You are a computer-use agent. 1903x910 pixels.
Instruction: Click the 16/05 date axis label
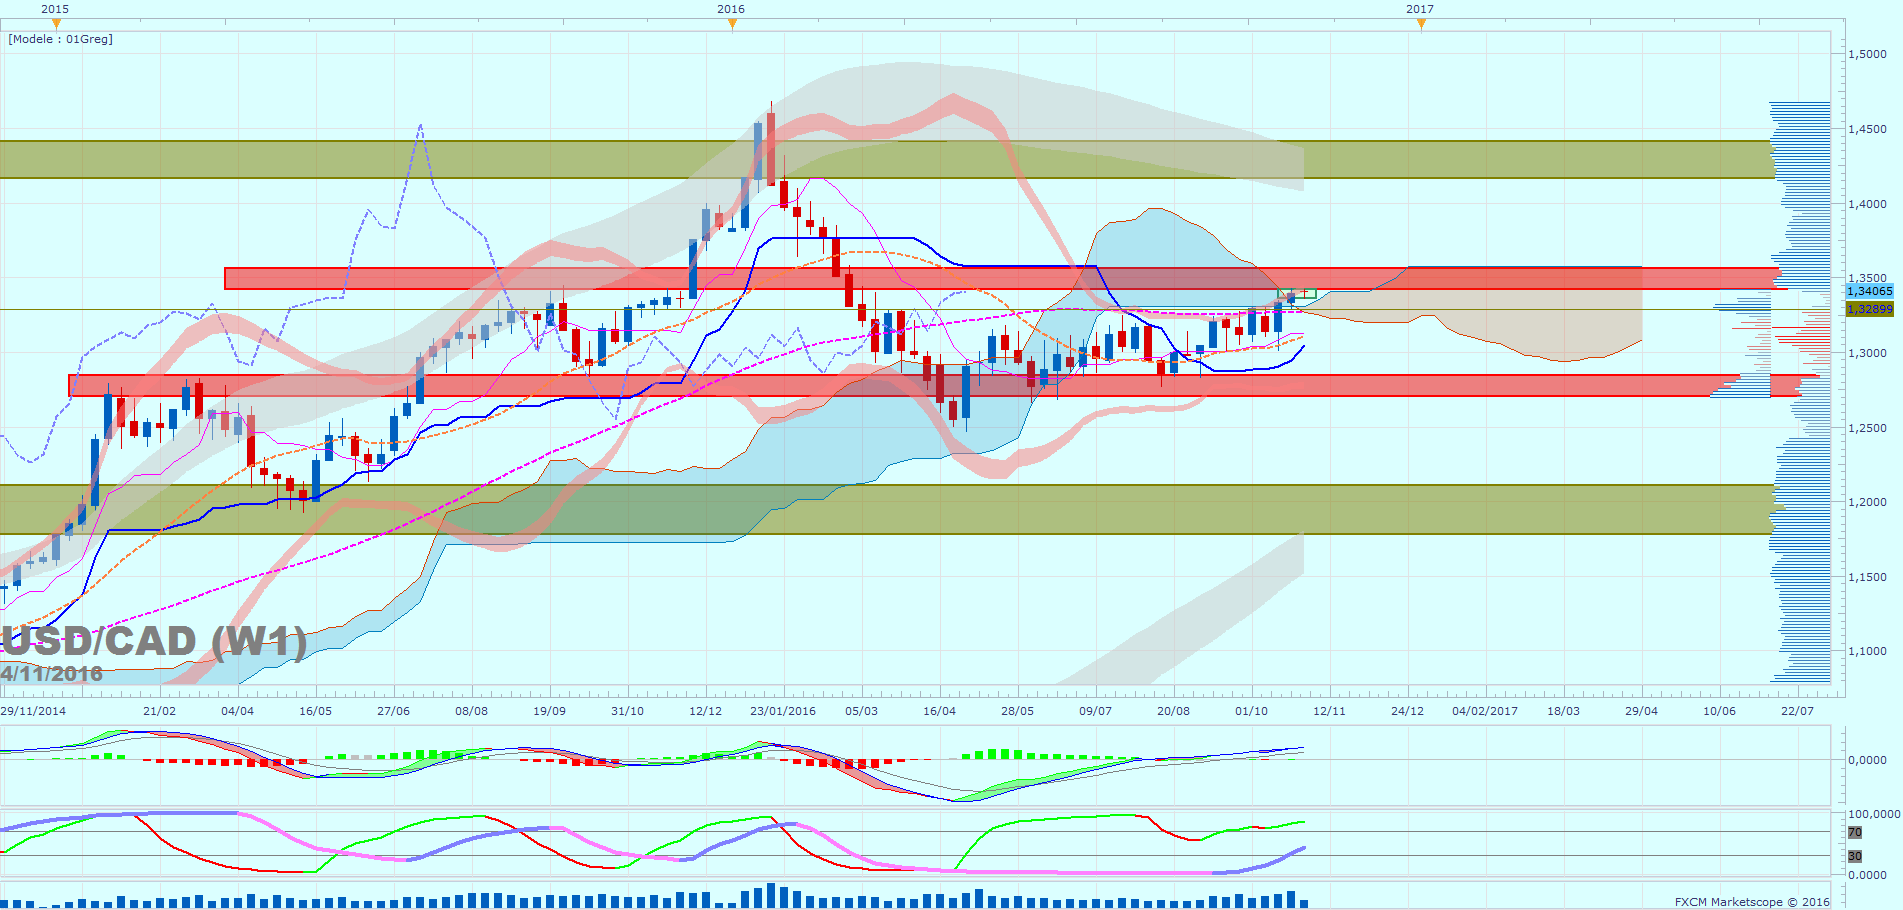pyautogui.click(x=316, y=711)
